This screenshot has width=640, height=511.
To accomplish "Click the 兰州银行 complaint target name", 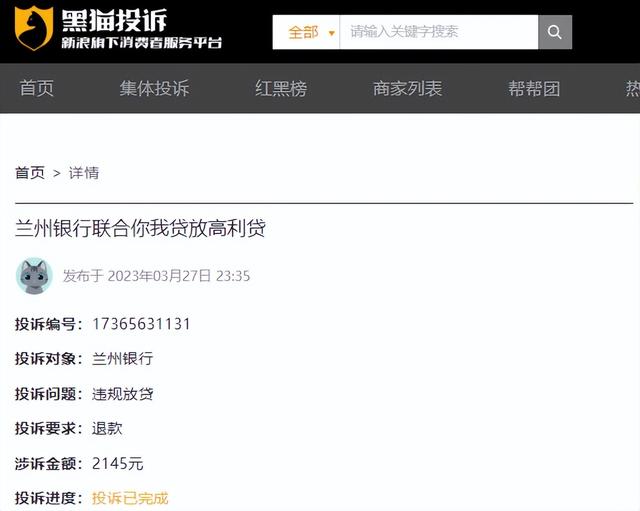I will coord(122,359).
